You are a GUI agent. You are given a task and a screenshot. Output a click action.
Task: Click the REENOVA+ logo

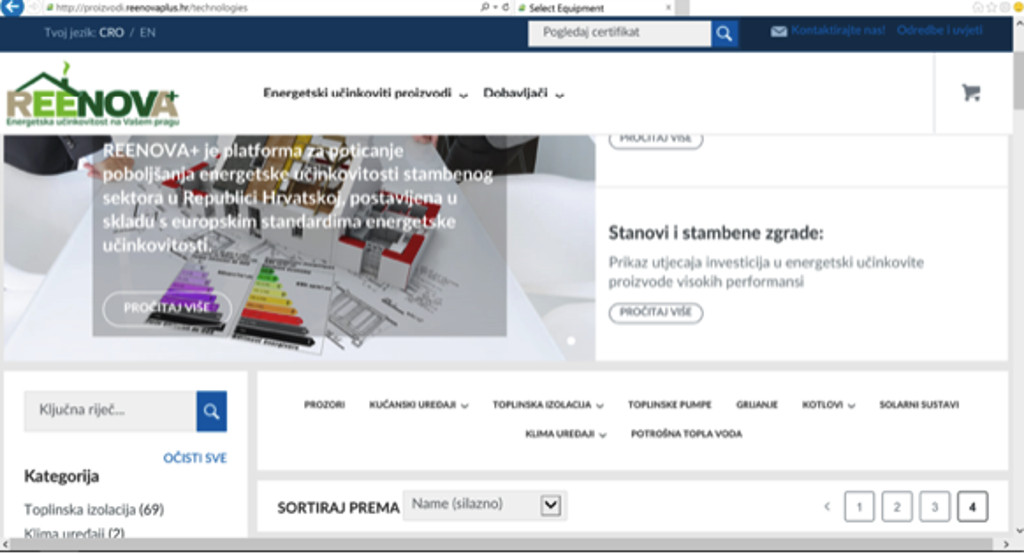(92, 95)
